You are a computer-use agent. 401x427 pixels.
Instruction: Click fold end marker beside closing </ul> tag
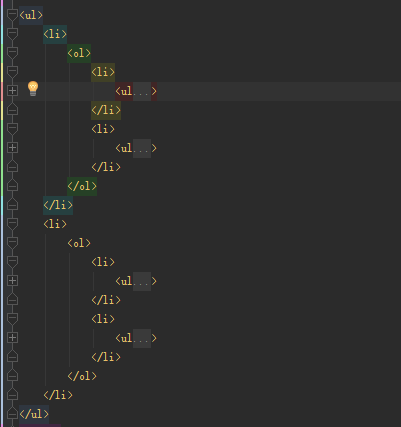point(12,414)
